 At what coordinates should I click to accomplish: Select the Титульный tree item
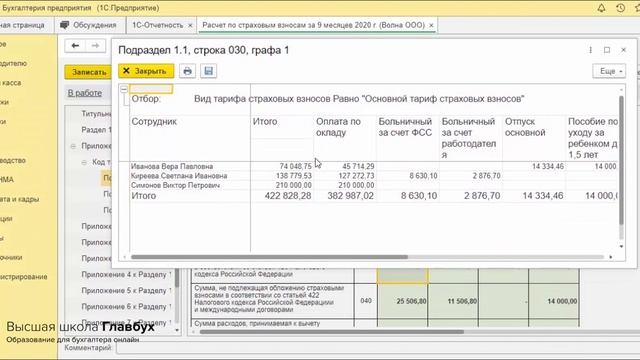point(96,113)
